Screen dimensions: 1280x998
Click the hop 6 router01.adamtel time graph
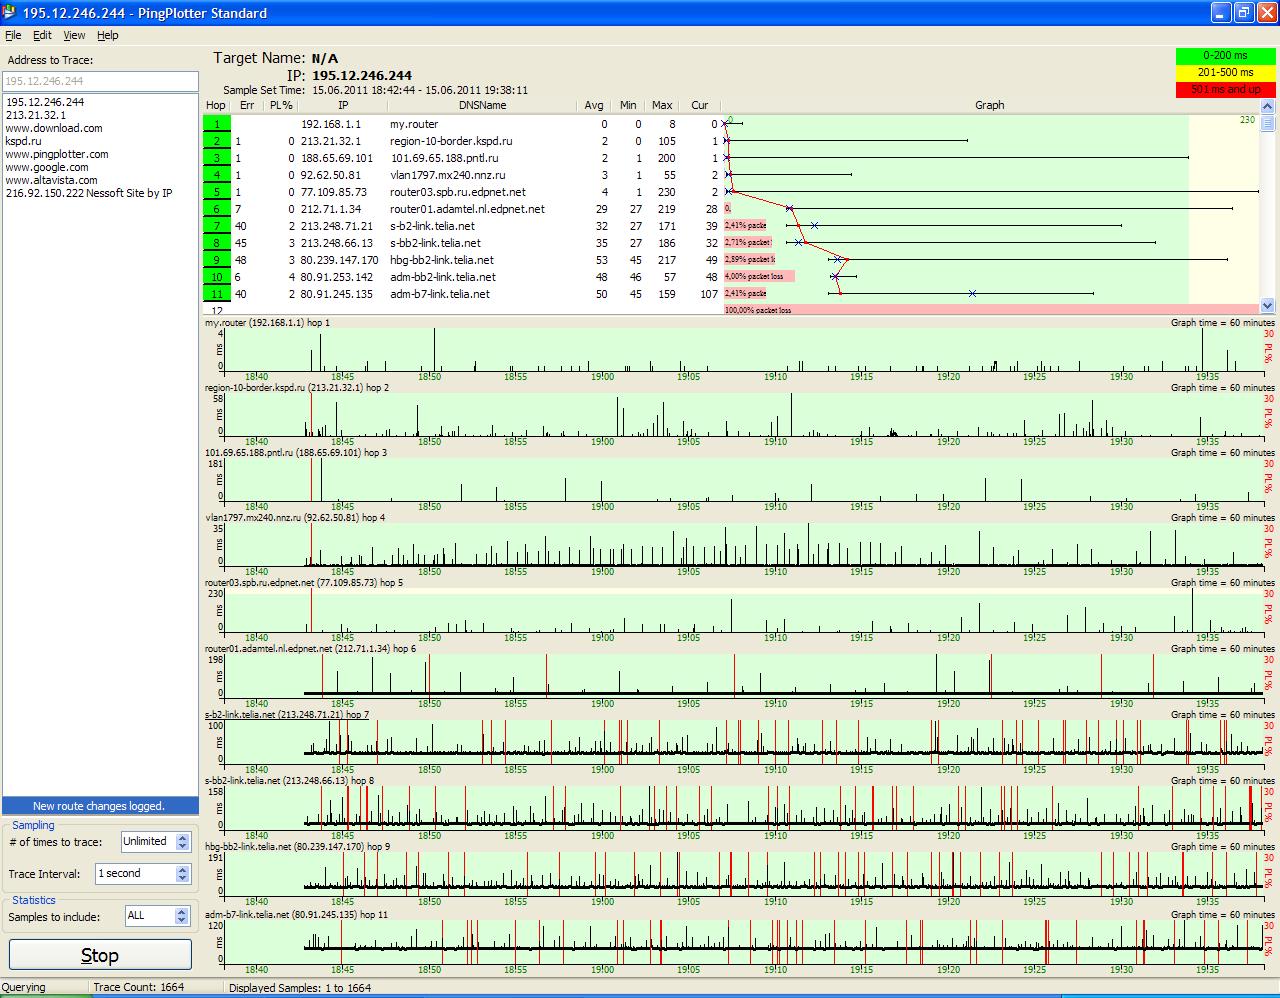tap(742, 675)
